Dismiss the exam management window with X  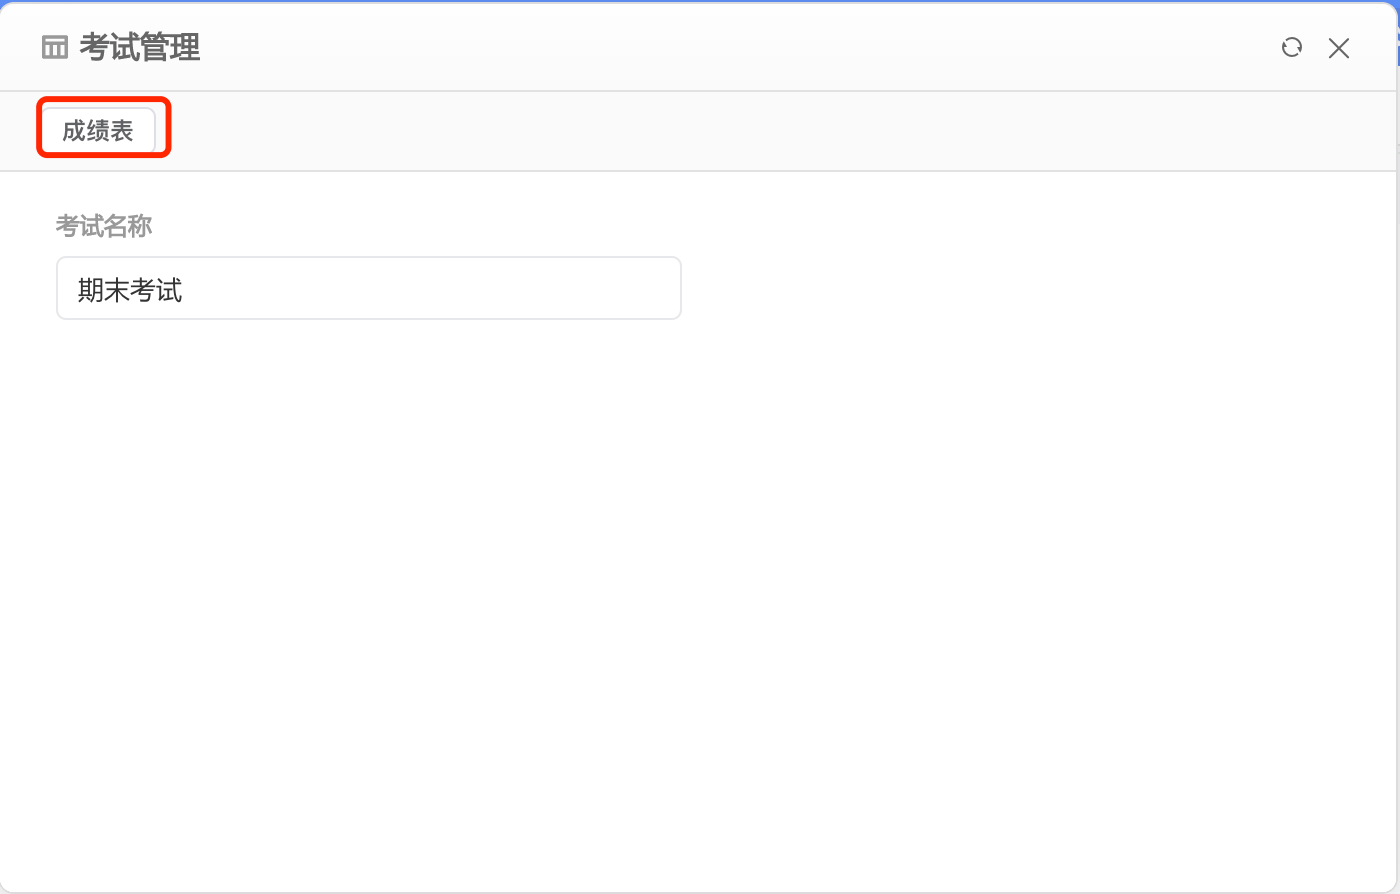[x=1339, y=48]
